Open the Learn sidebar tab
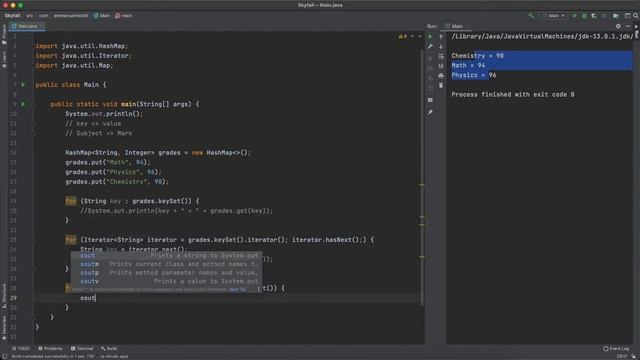 [x=4, y=59]
